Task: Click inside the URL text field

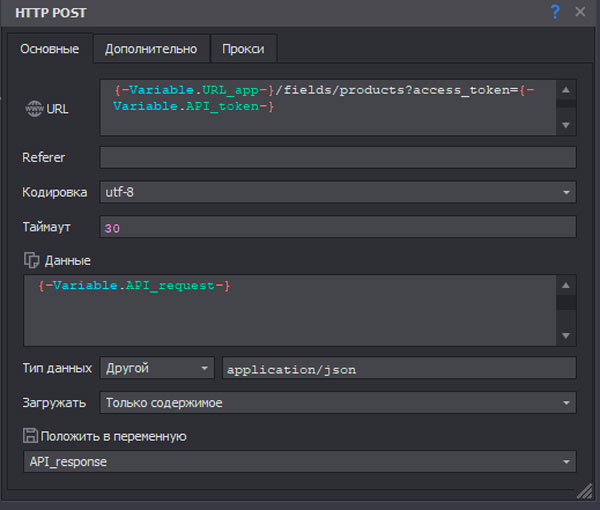Action: point(328,107)
